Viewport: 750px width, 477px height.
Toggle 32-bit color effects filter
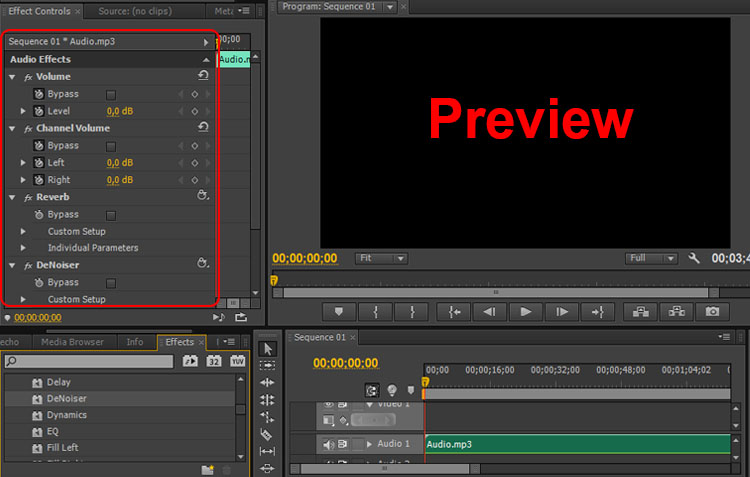(x=214, y=361)
